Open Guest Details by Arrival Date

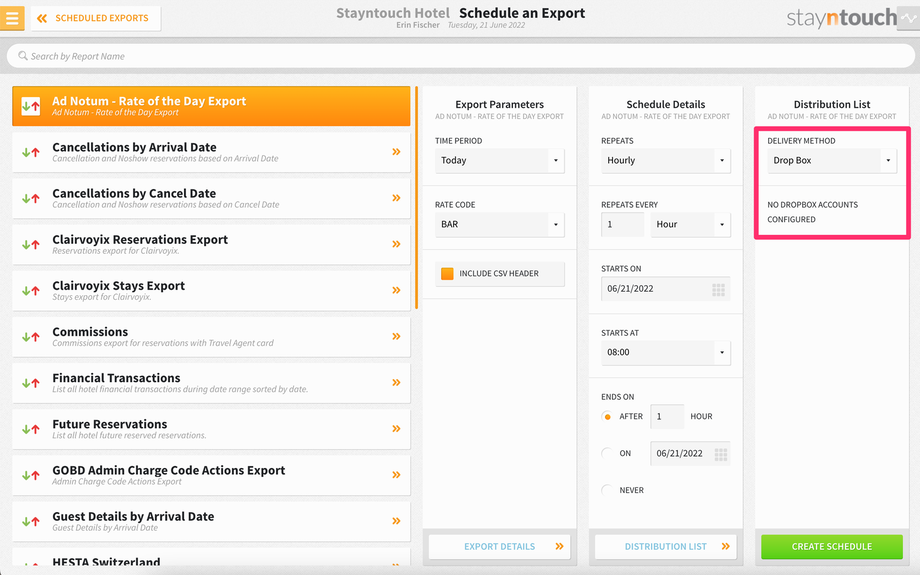click(211, 522)
